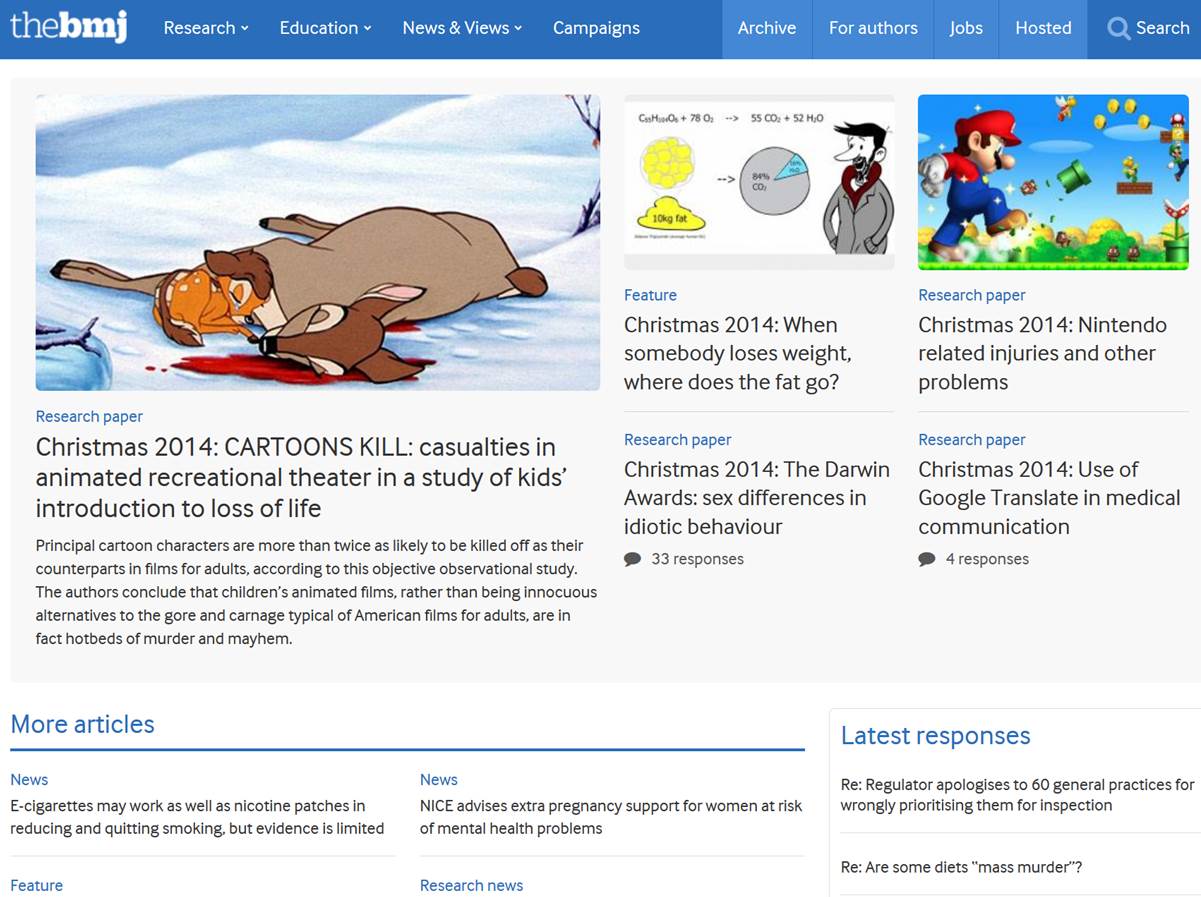Select For authors in the header
The width and height of the screenshot is (1201, 897).
pyautogui.click(x=873, y=28)
